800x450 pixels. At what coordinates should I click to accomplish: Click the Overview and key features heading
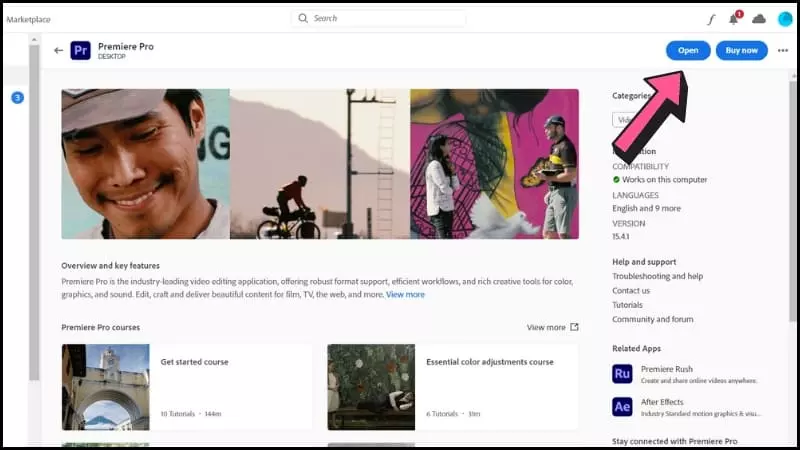tap(110, 266)
